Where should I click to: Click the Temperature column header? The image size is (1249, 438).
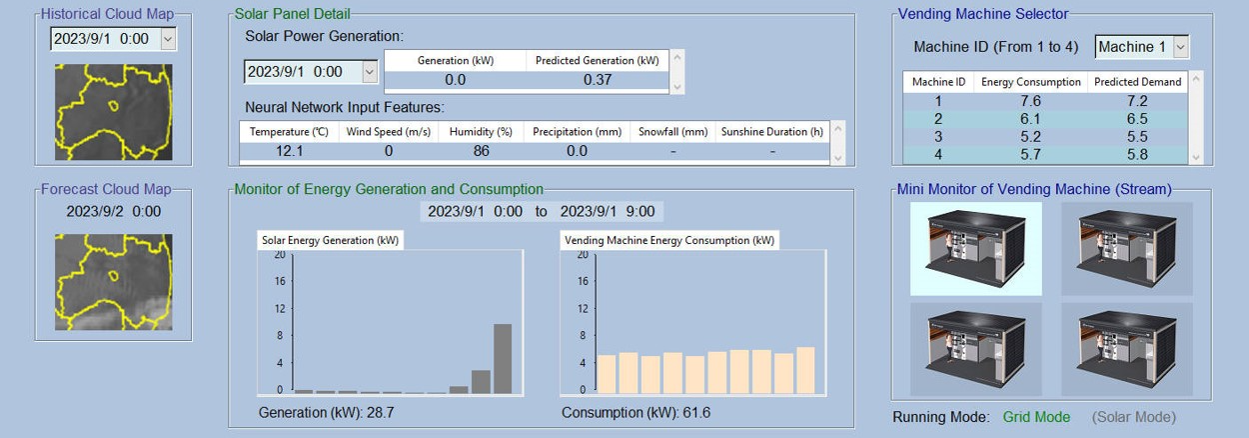289,132
